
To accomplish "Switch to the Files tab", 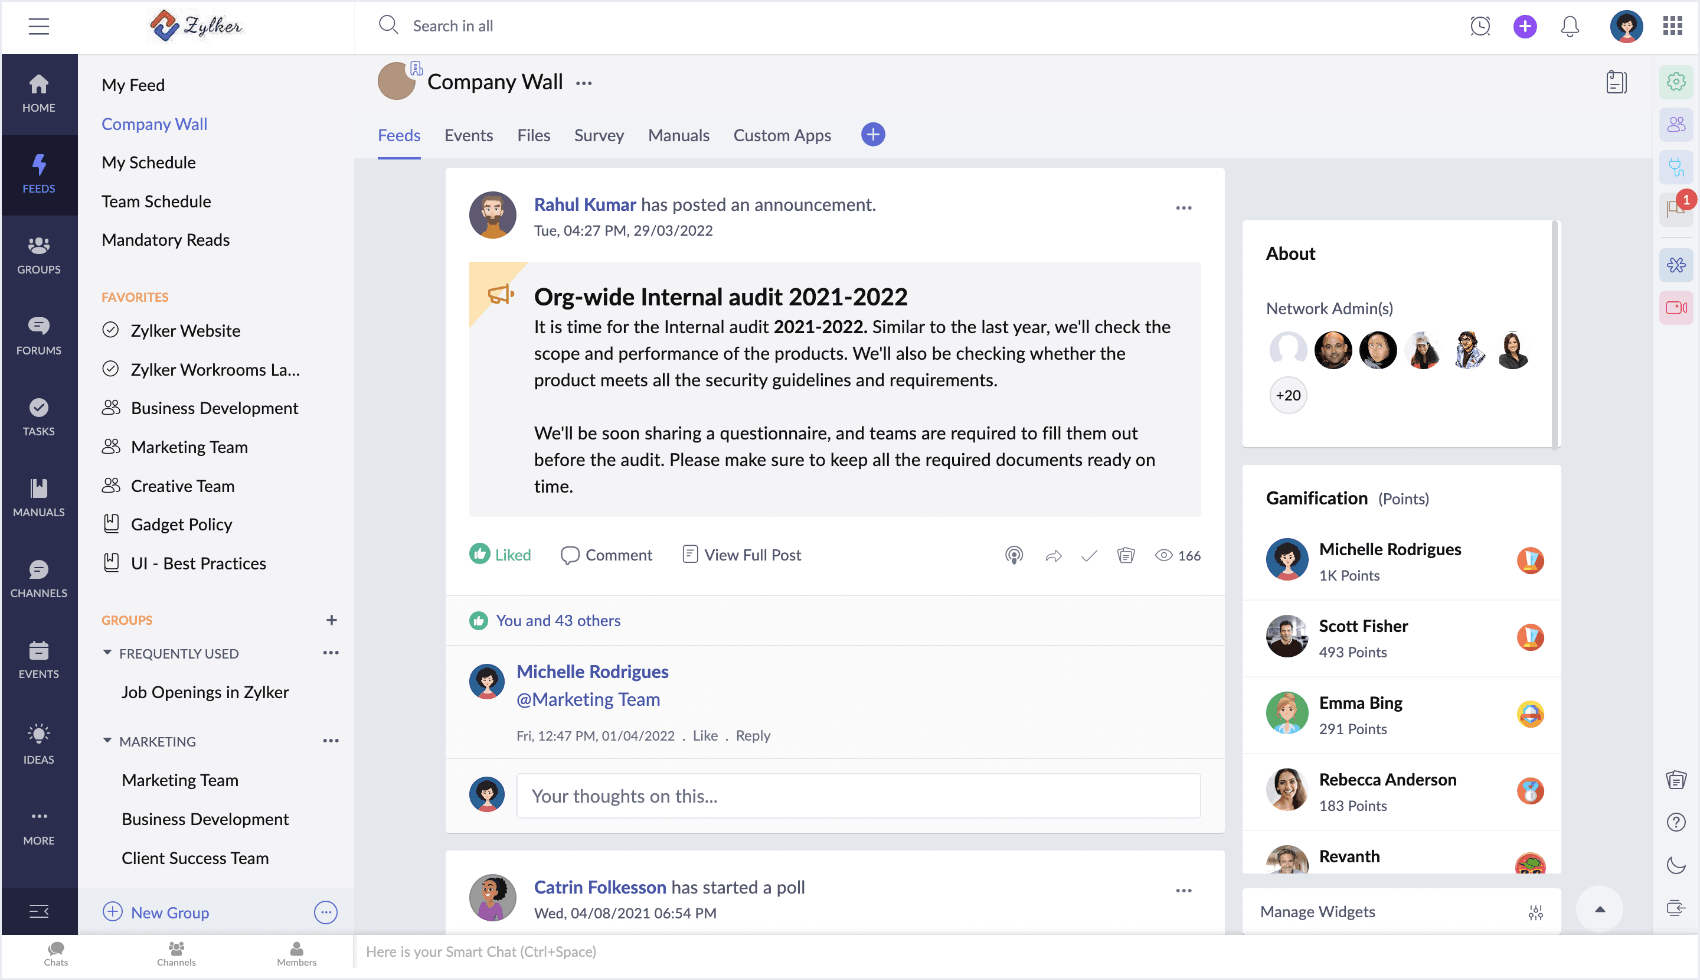I will pyautogui.click(x=533, y=135).
